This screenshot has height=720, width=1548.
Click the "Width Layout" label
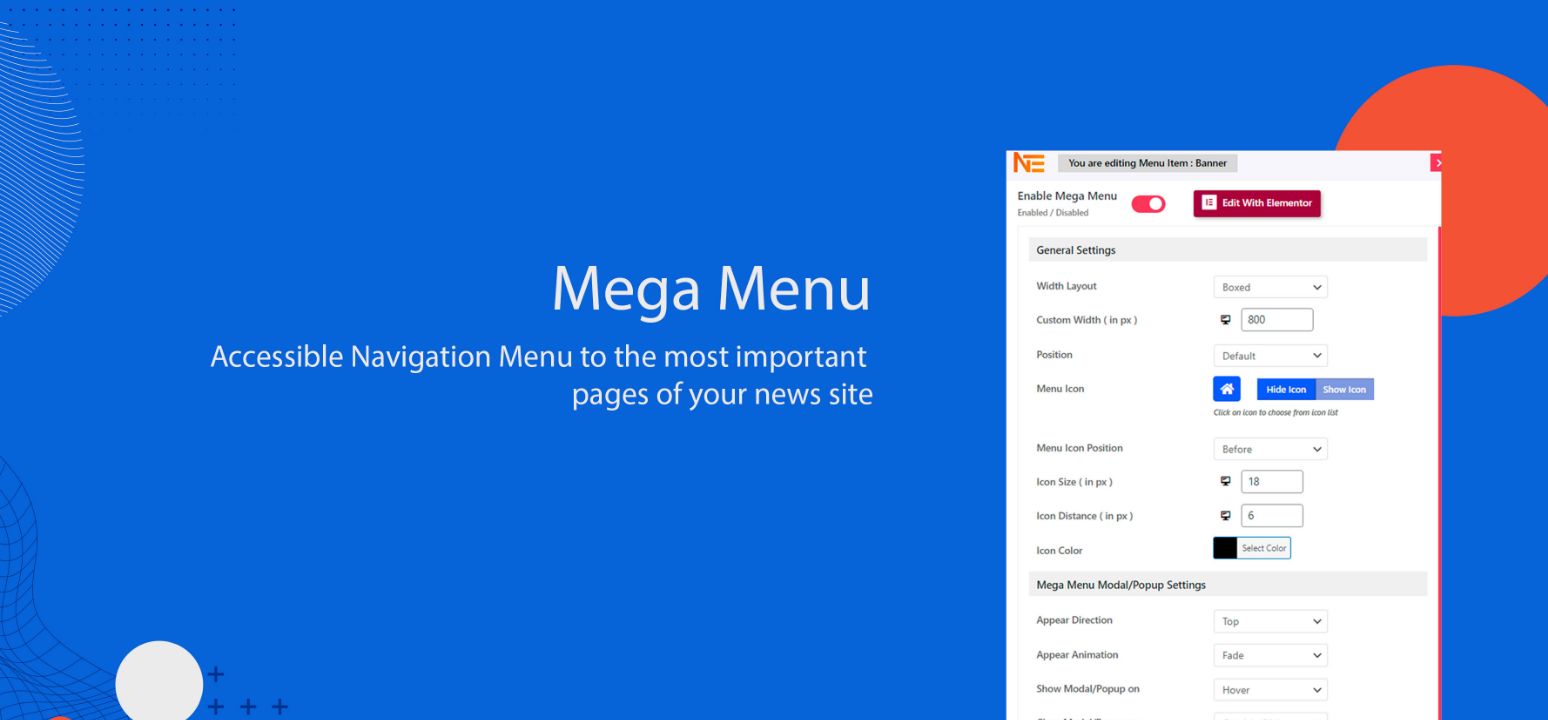click(1067, 286)
